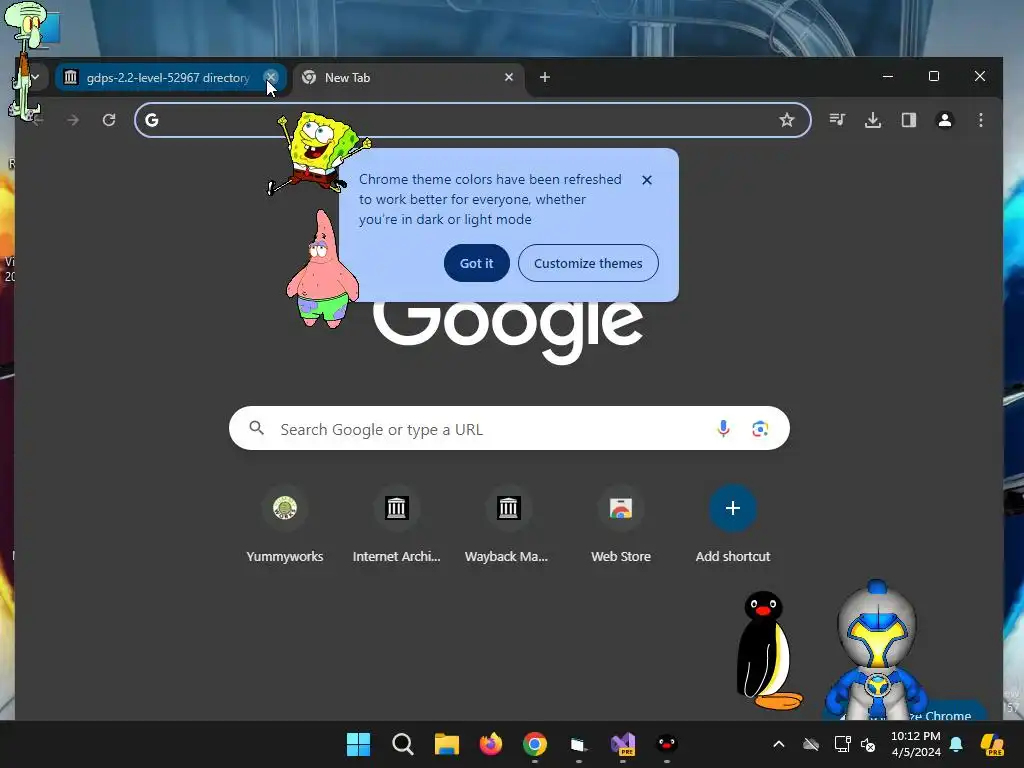
Task: Click the Search Google or type a URL box
Action: pyautogui.click(x=509, y=428)
